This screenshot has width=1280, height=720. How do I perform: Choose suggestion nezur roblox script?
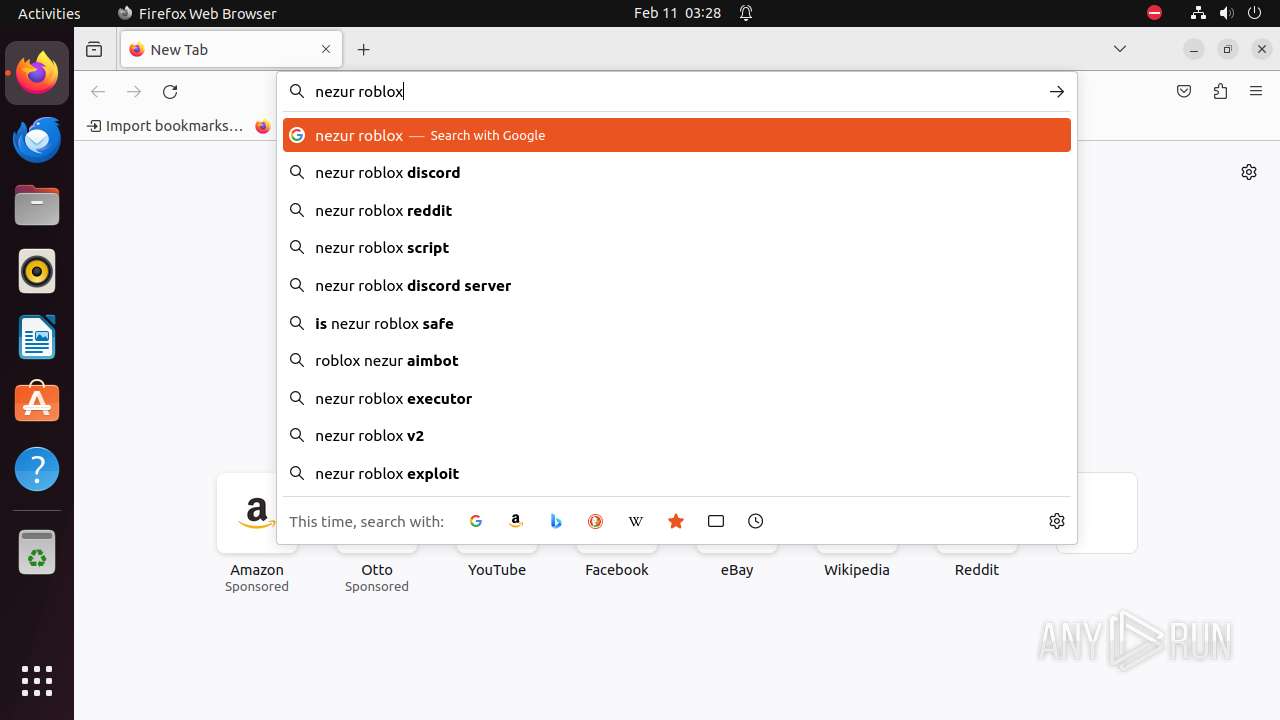point(677,248)
